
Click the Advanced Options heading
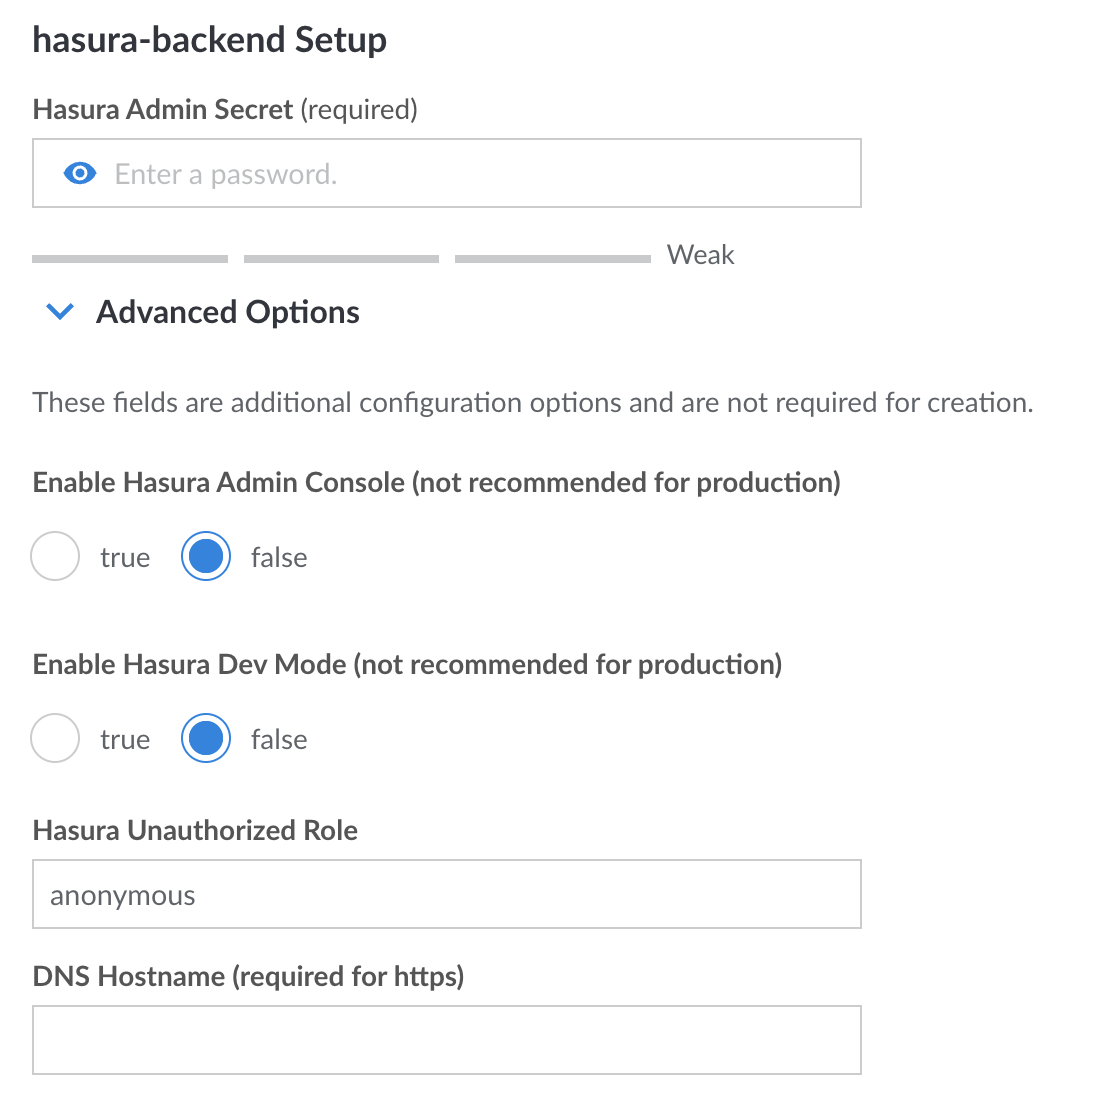pos(228,312)
